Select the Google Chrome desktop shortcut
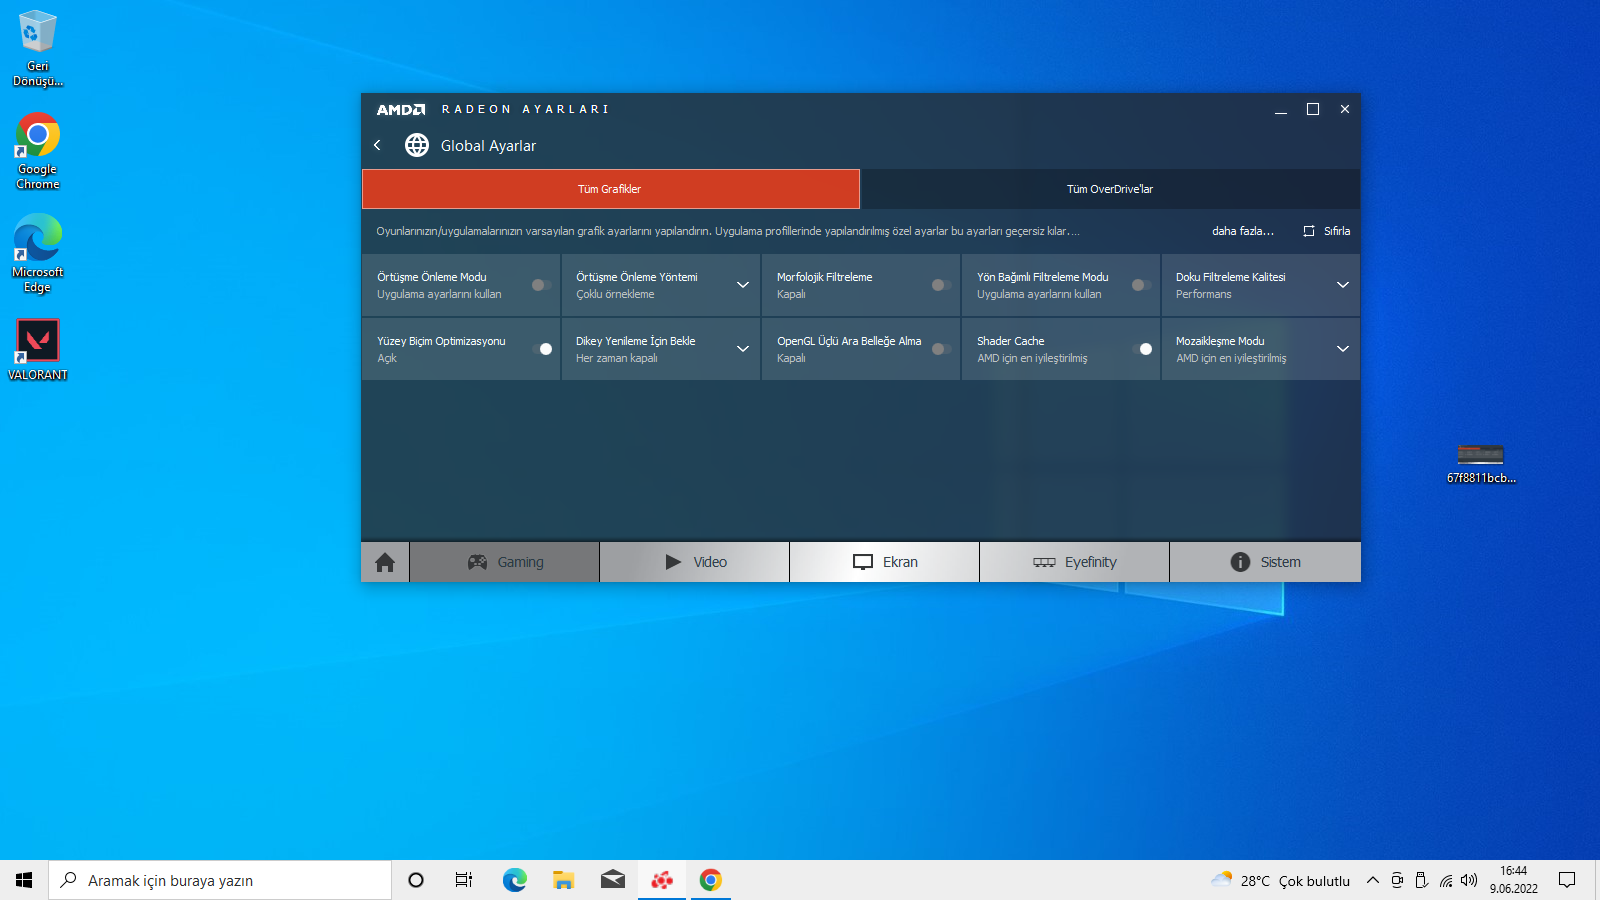Screen dimensions: 1600x900 (38, 151)
